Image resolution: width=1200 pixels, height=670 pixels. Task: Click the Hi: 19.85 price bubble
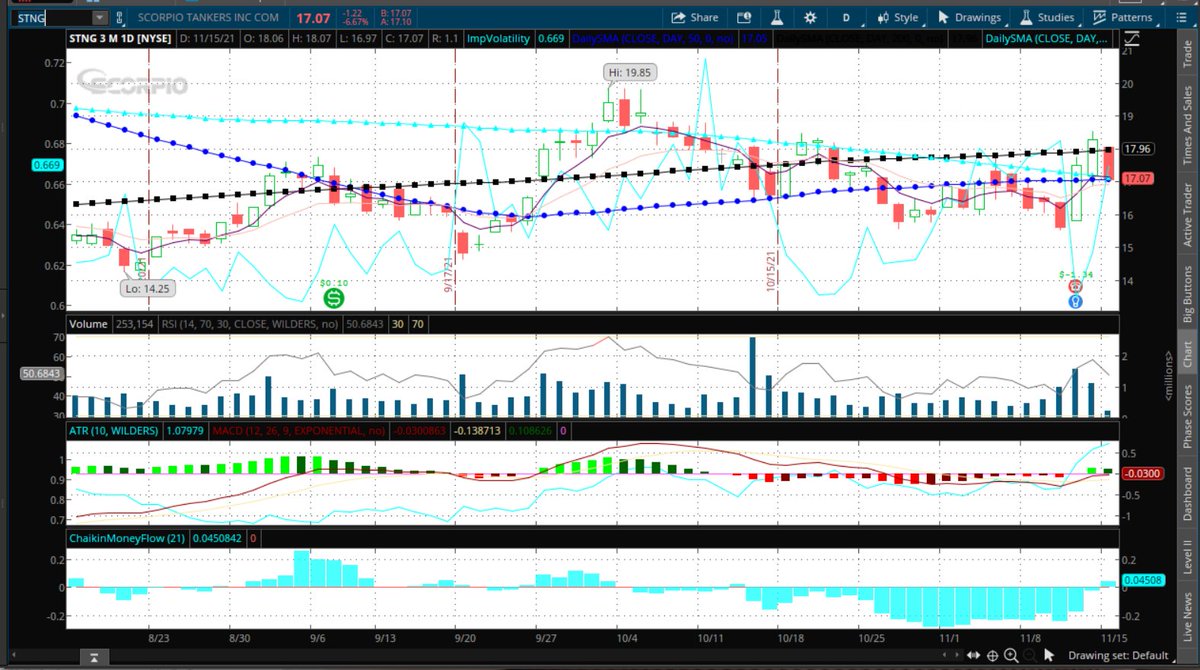click(630, 73)
